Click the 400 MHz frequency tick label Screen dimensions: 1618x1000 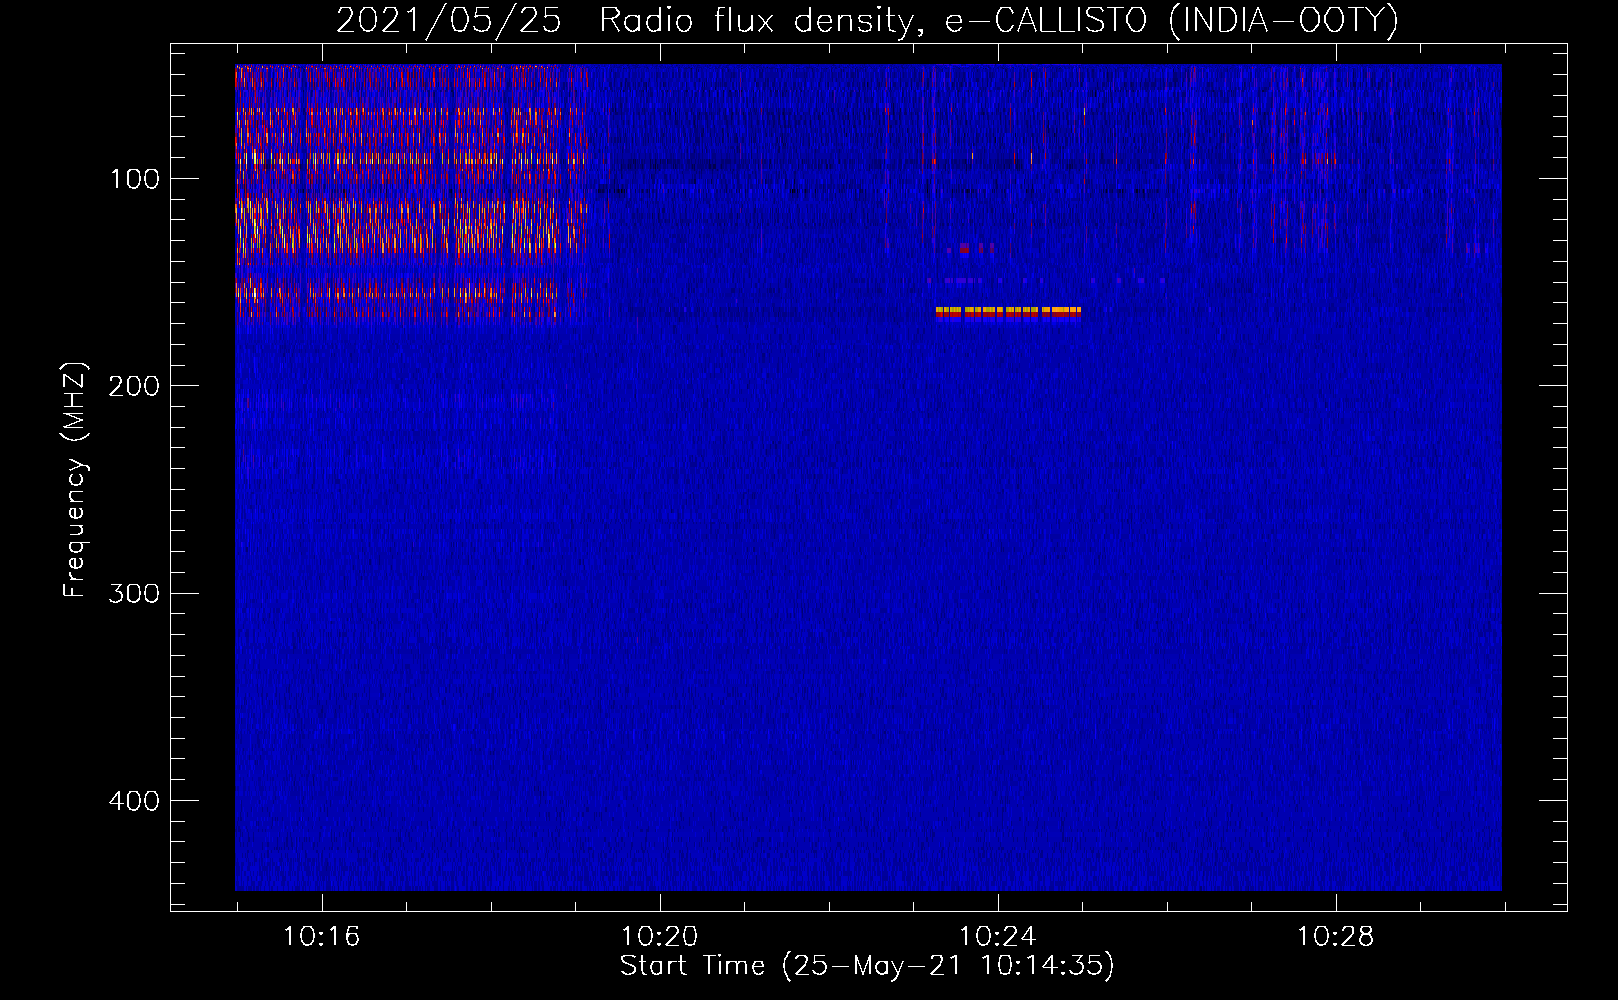coord(134,801)
